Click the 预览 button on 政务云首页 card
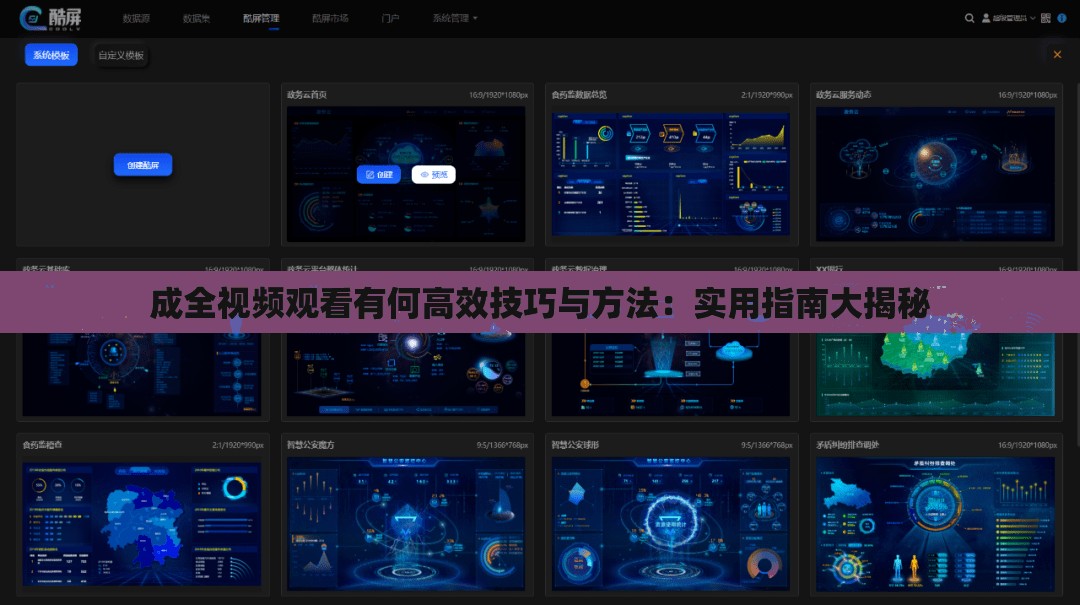Viewport: 1080px width, 605px height. [x=434, y=174]
